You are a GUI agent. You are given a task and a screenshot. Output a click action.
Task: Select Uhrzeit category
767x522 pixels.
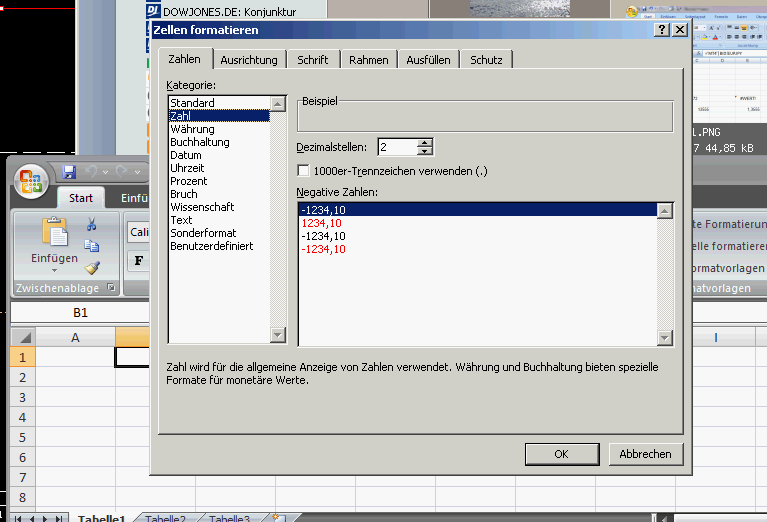click(x=219, y=168)
